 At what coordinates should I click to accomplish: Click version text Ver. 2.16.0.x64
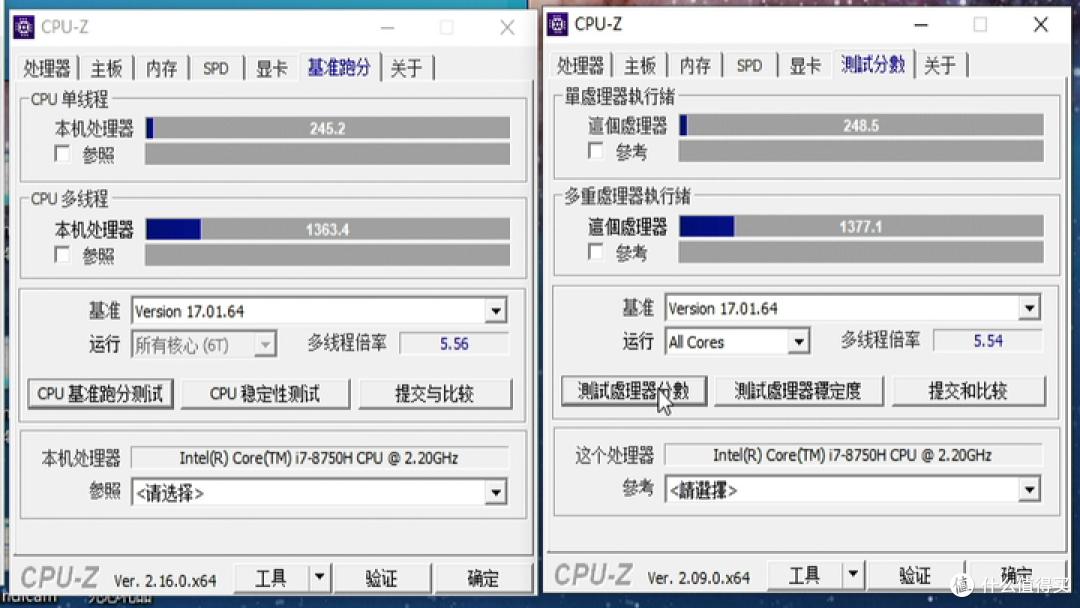click(x=165, y=581)
